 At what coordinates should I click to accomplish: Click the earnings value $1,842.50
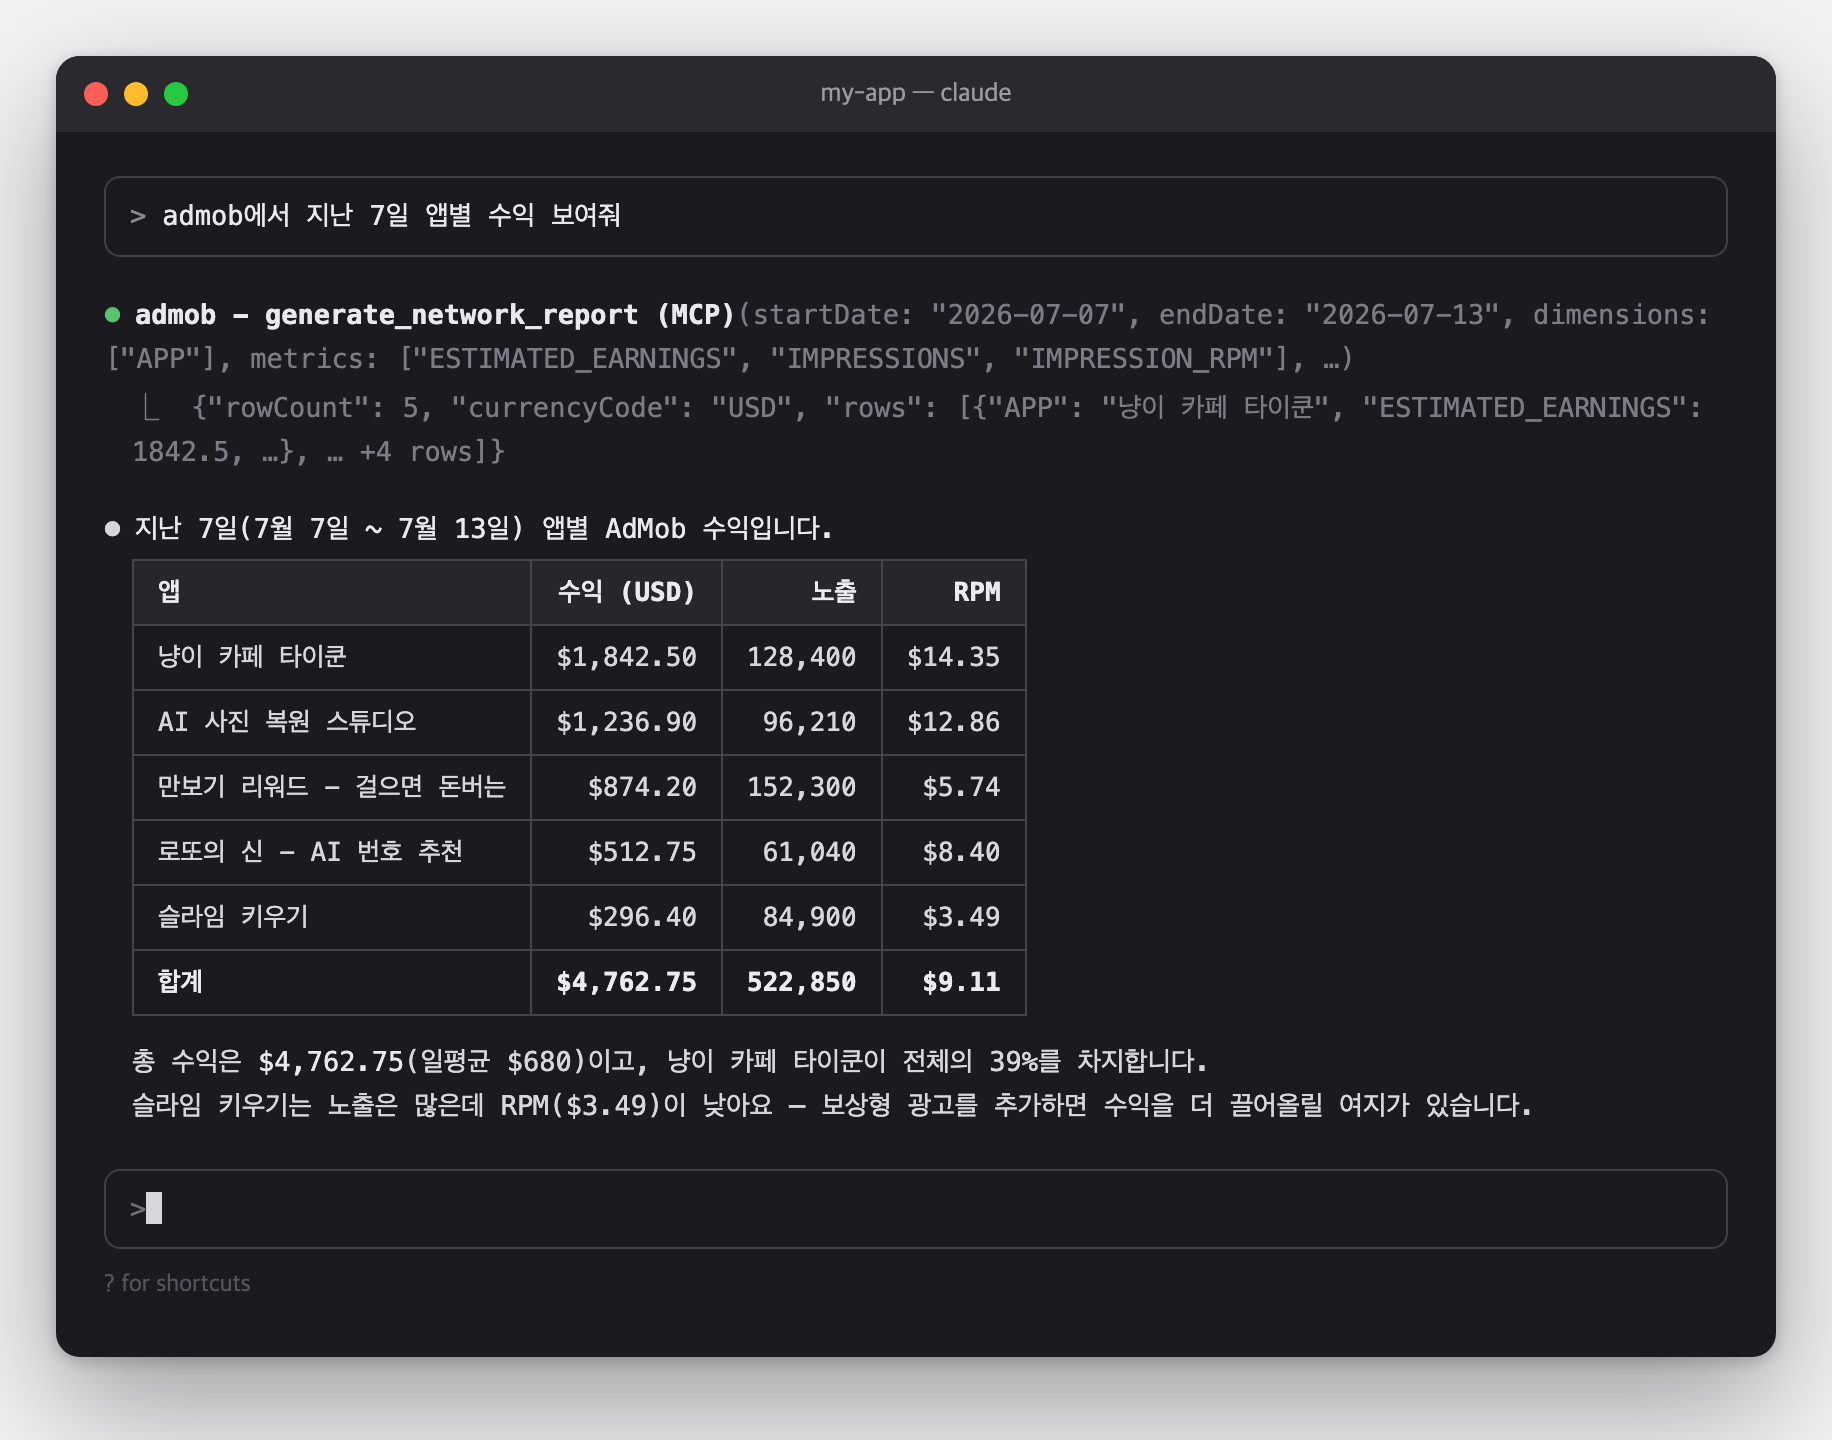click(626, 657)
